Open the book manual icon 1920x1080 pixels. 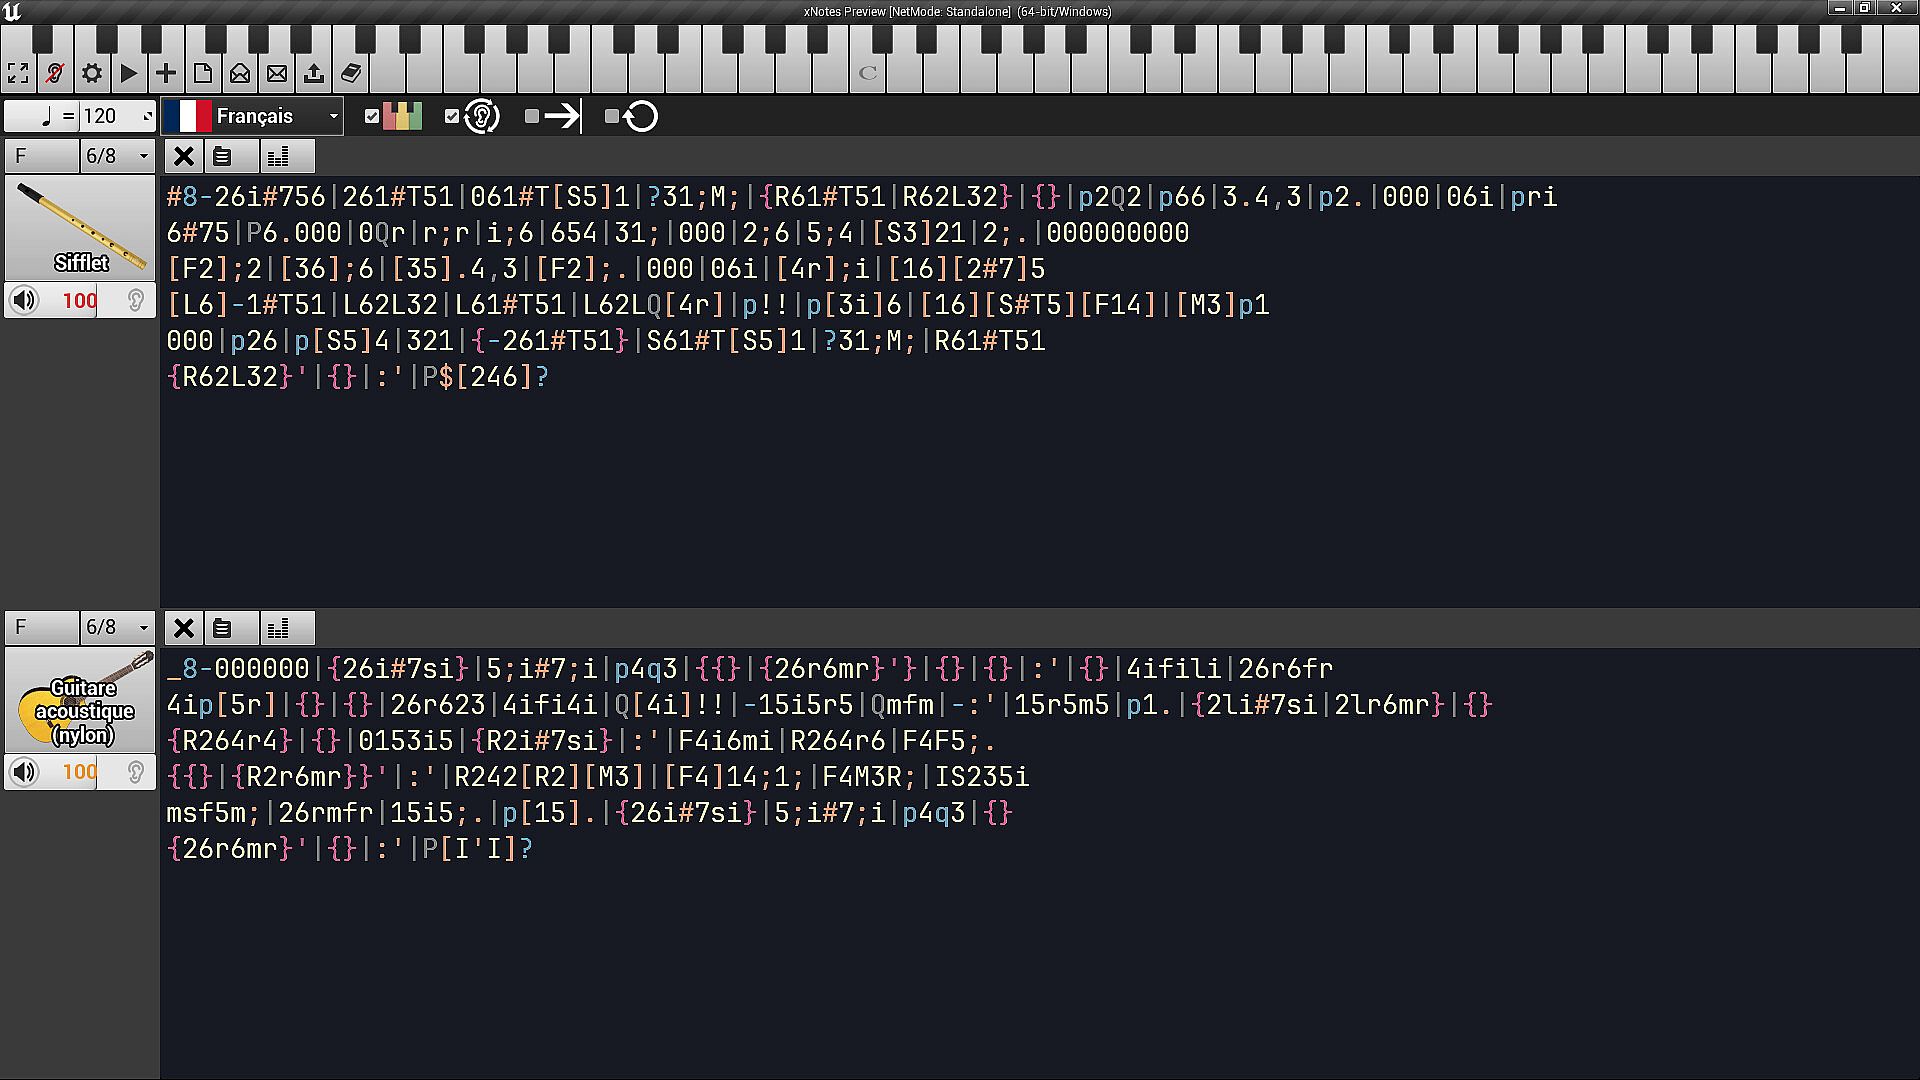tap(351, 73)
